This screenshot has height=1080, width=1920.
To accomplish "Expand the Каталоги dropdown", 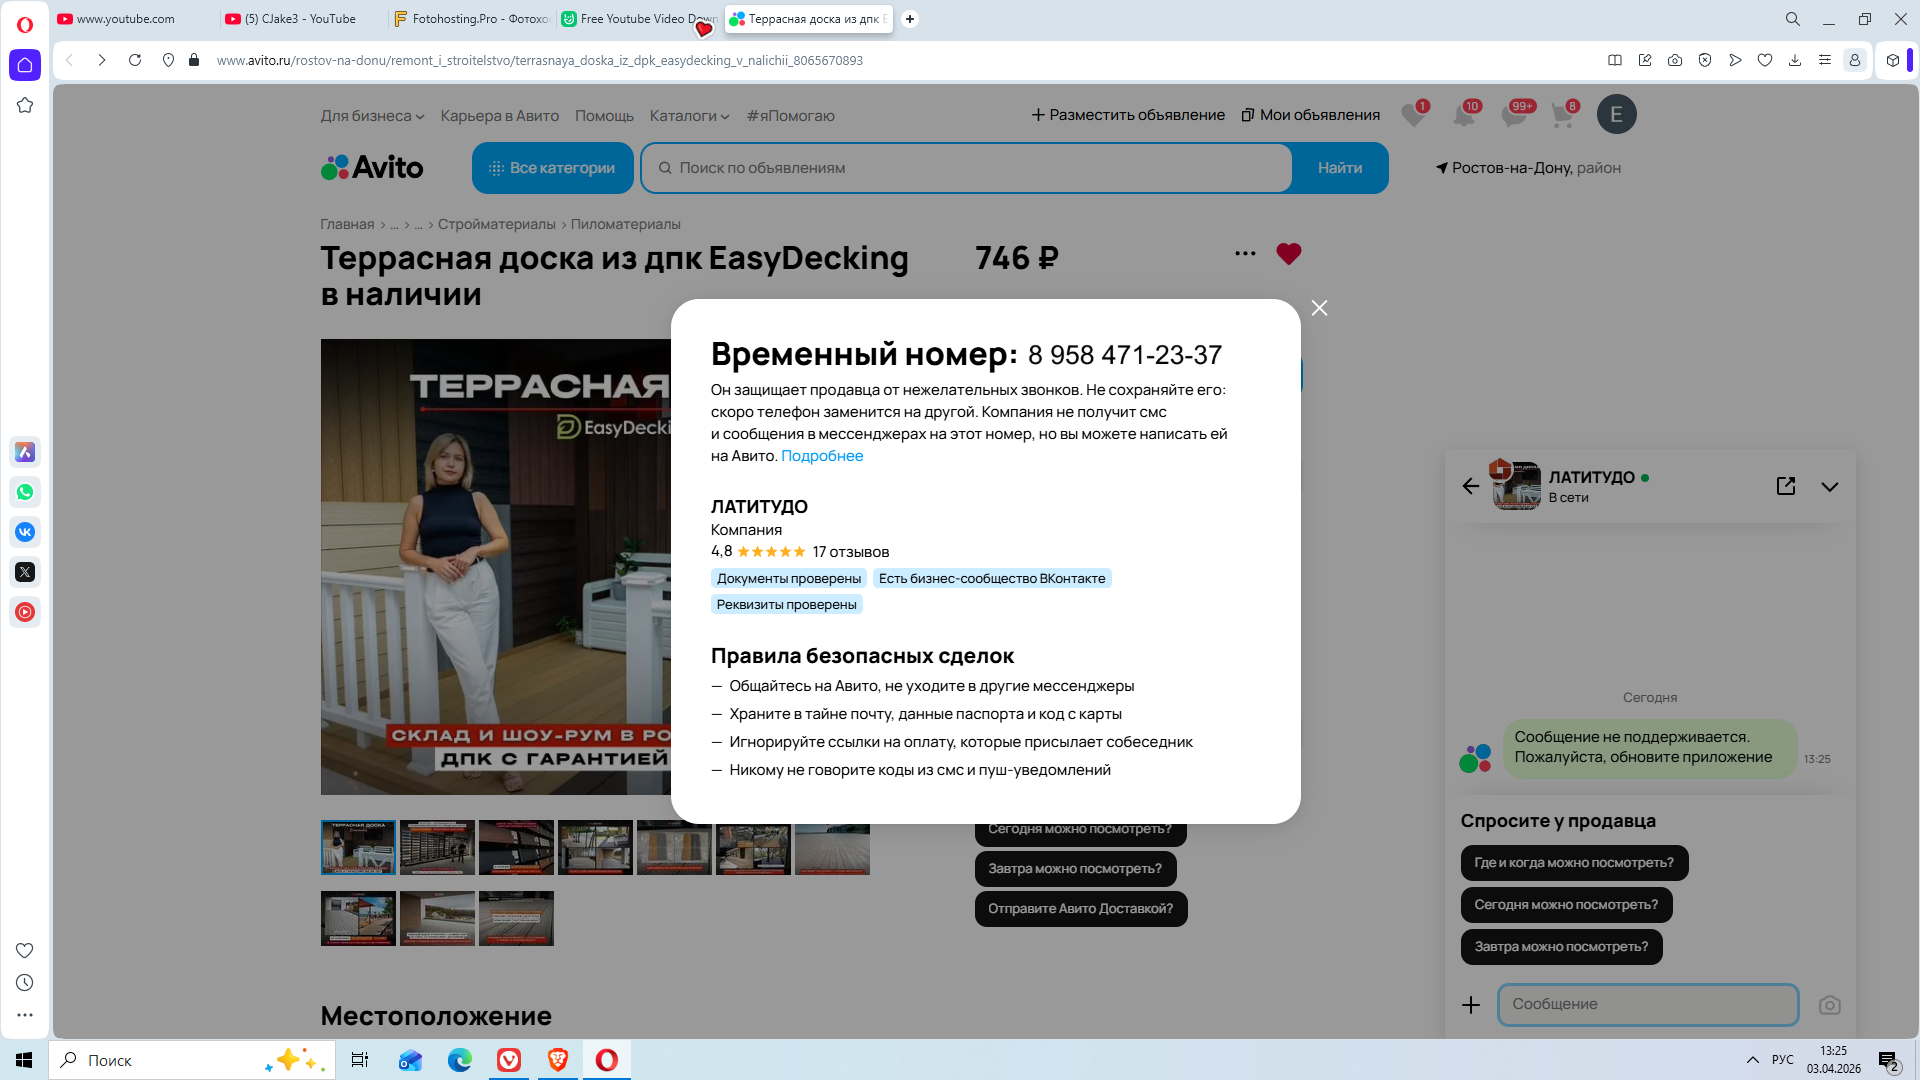I will [x=689, y=116].
